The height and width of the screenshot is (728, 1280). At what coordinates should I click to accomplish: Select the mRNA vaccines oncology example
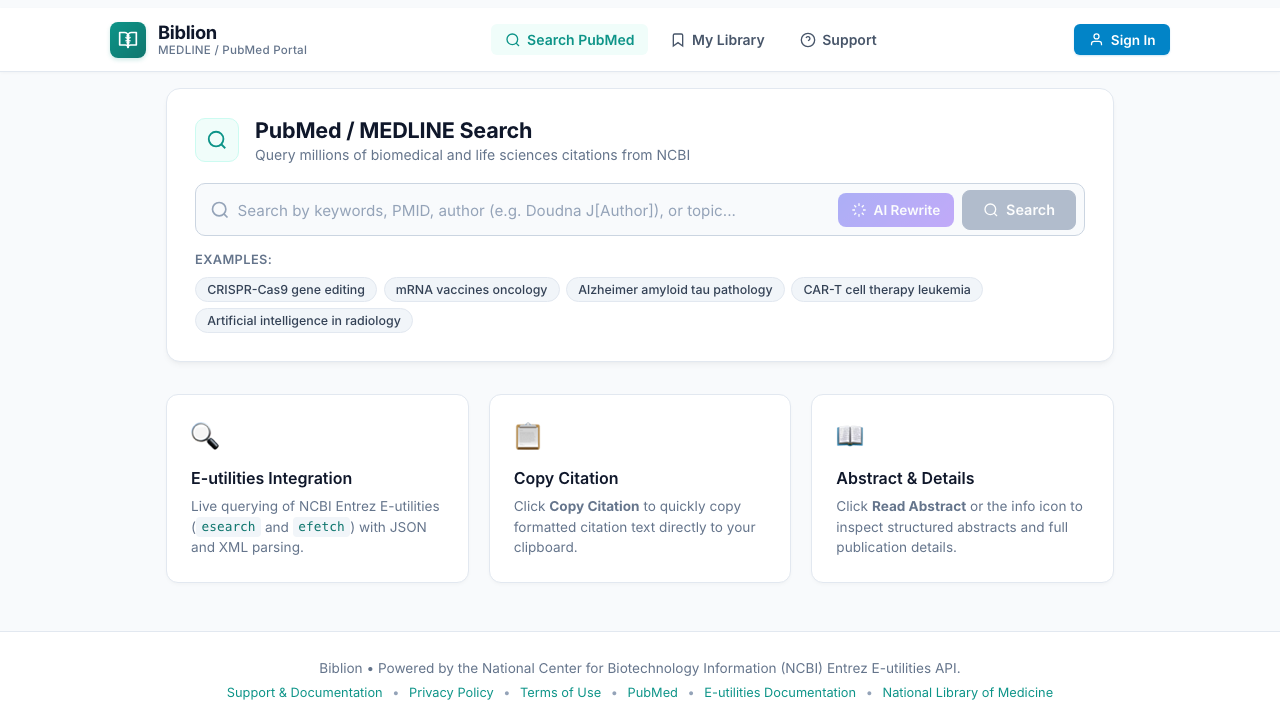pyautogui.click(x=471, y=290)
